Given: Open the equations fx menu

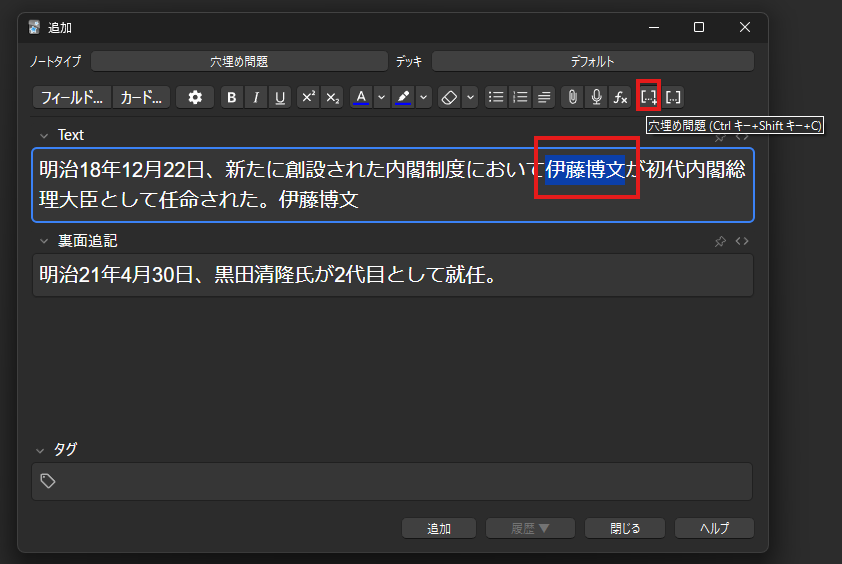Looking at the screenshot, I should point(620,97).
